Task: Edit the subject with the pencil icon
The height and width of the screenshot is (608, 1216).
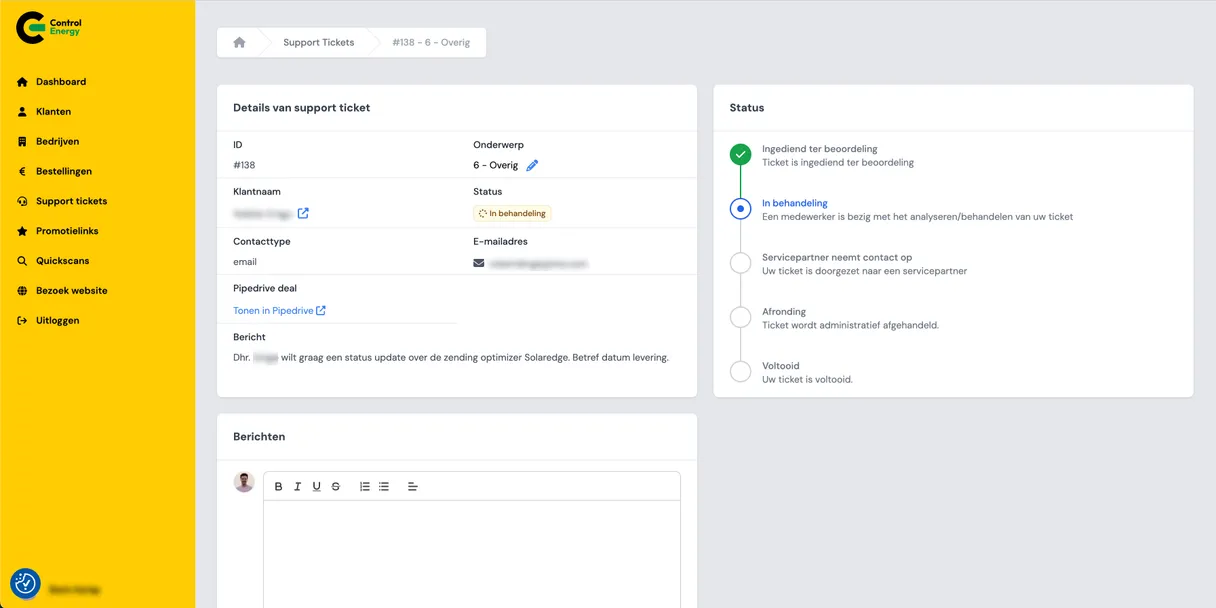Action: [532, 166]
